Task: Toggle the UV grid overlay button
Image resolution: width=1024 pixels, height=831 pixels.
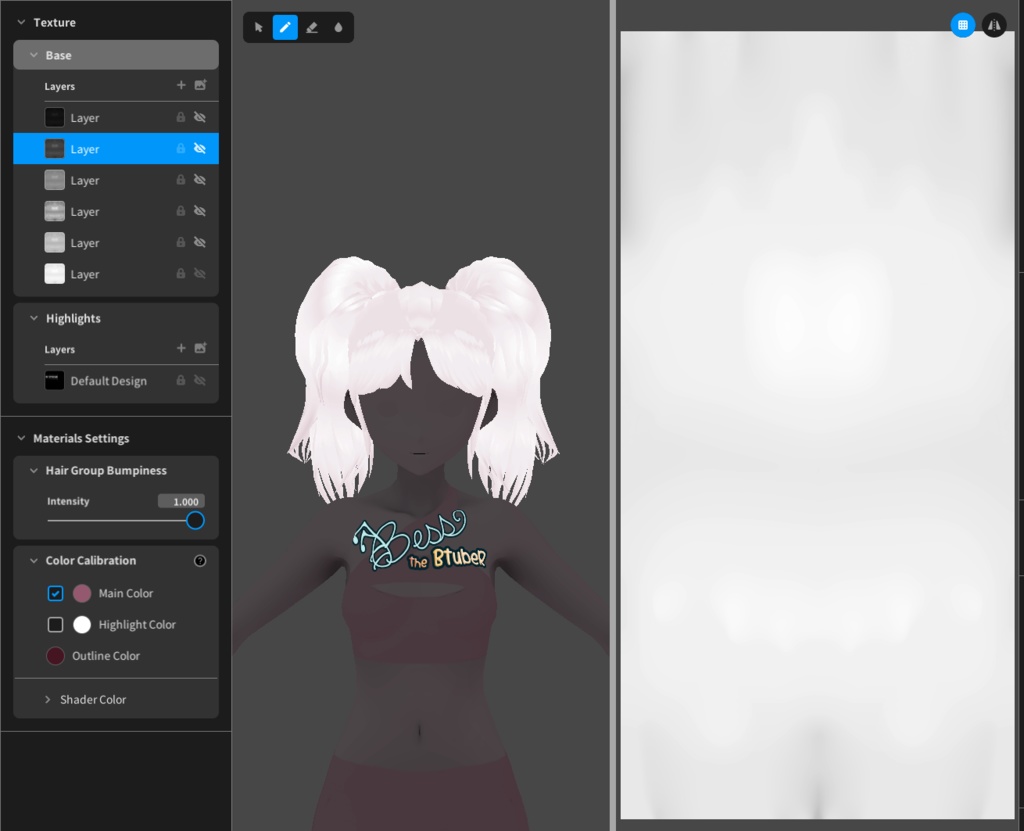Action: pyautogui.click(x=962, y=25)
